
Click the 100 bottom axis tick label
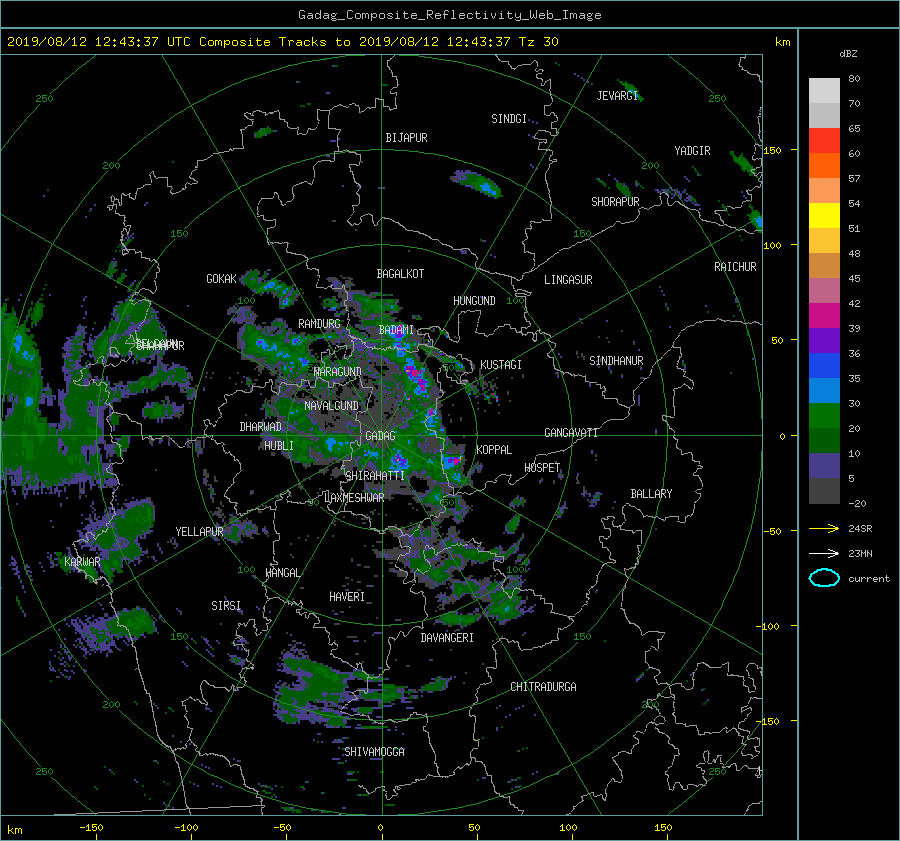tap(568, 828)
